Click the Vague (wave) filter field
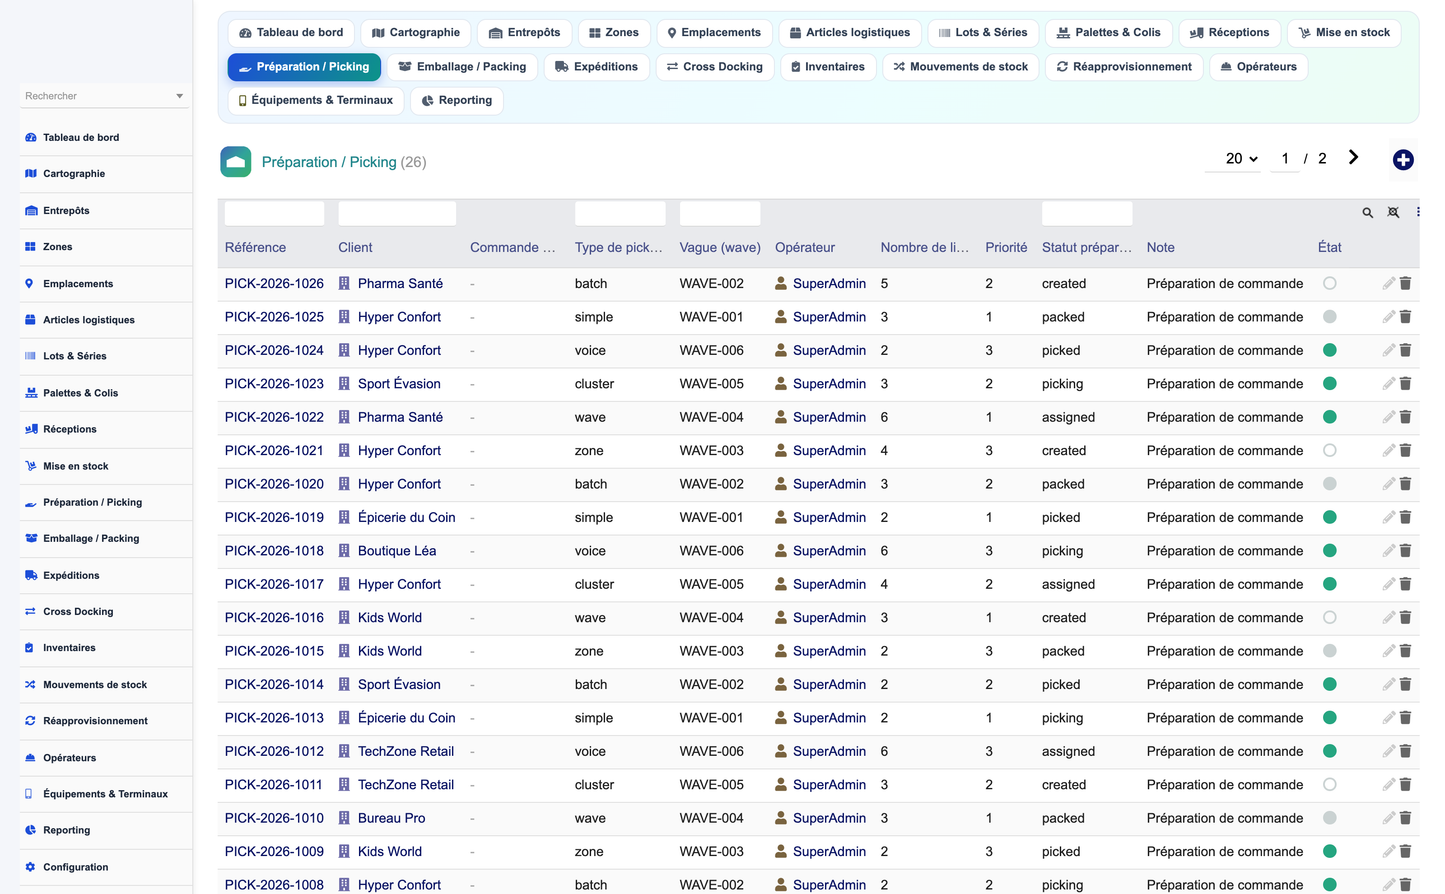This screenshot has width=1445, height=894. click(720, 213)
